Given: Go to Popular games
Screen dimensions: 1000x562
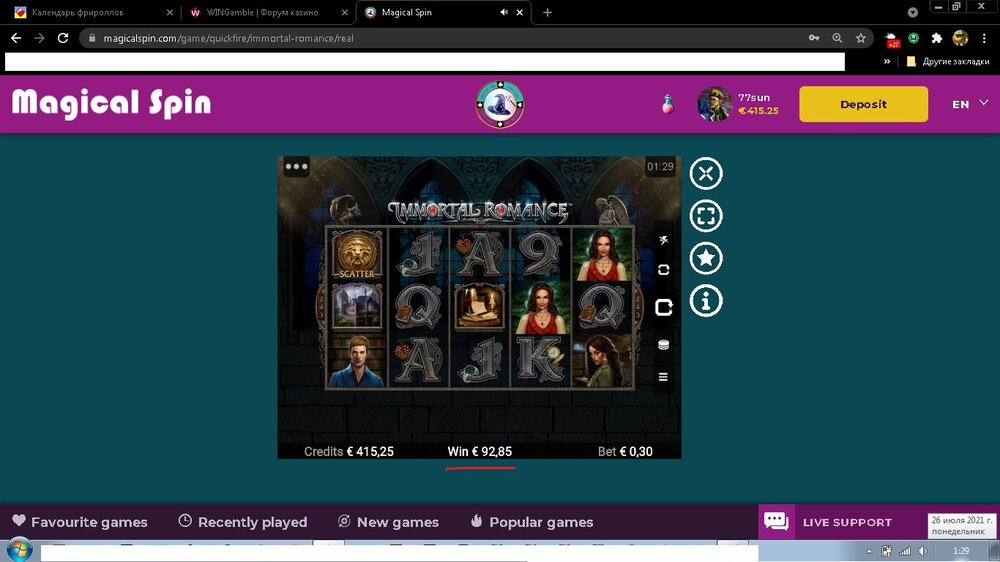Looking at the screenshot, I should 531,522.
